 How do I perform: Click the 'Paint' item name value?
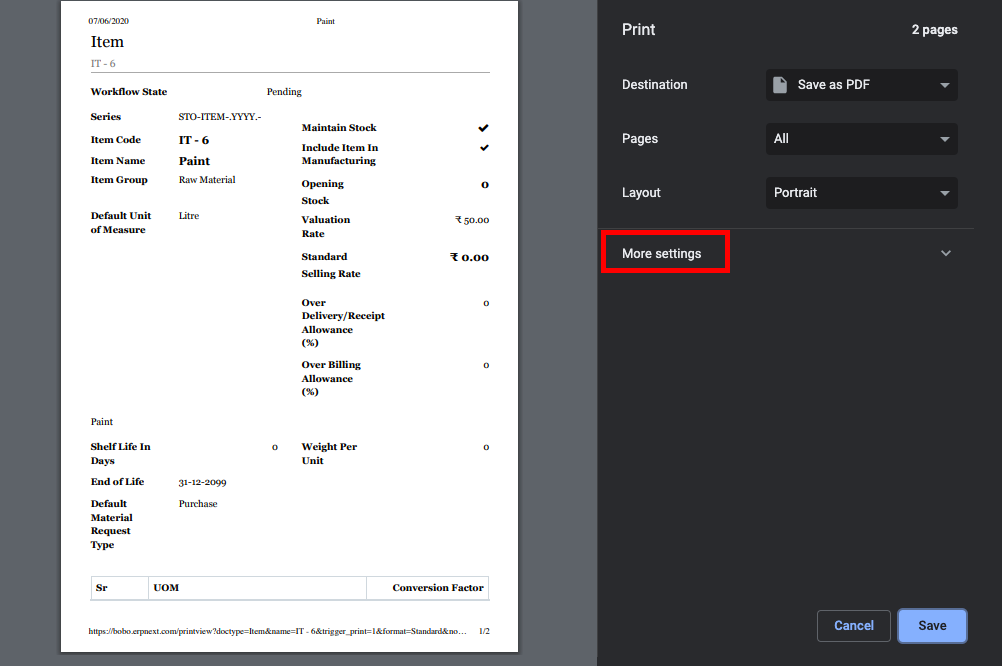194,161
